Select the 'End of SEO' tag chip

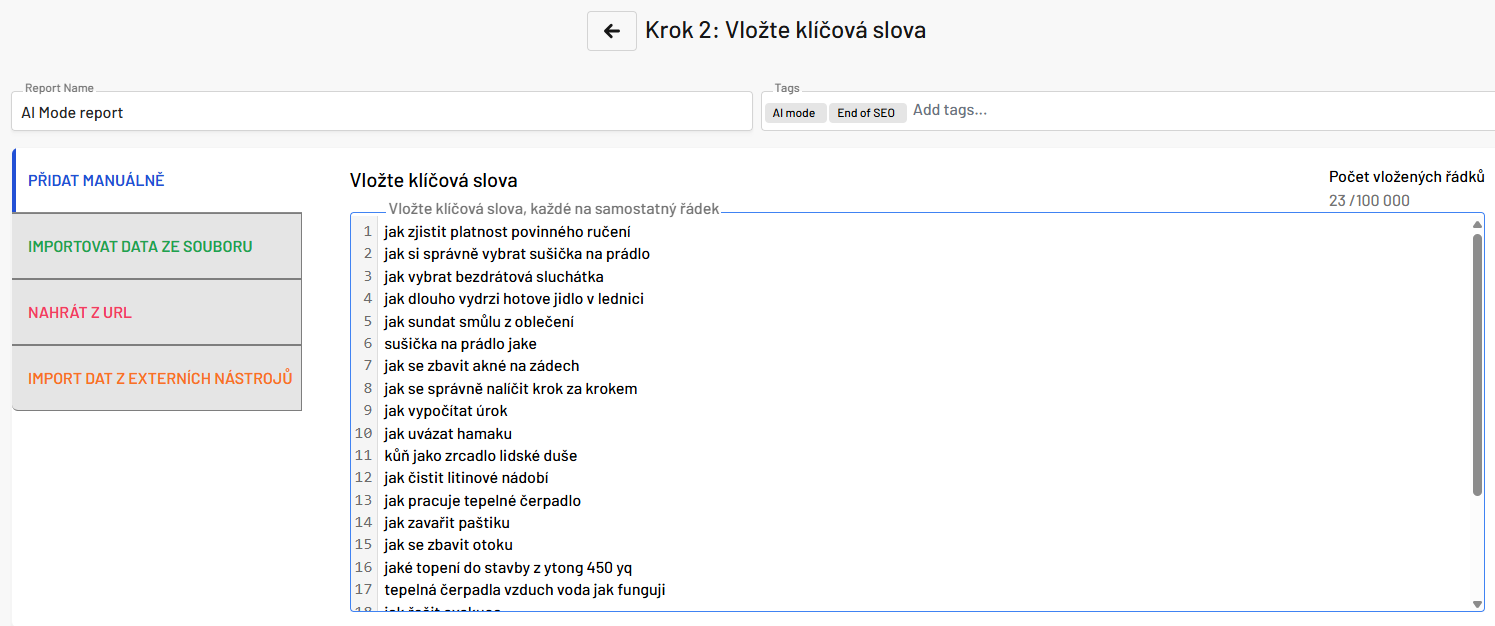pyautogui.click(x=866, y=112)
